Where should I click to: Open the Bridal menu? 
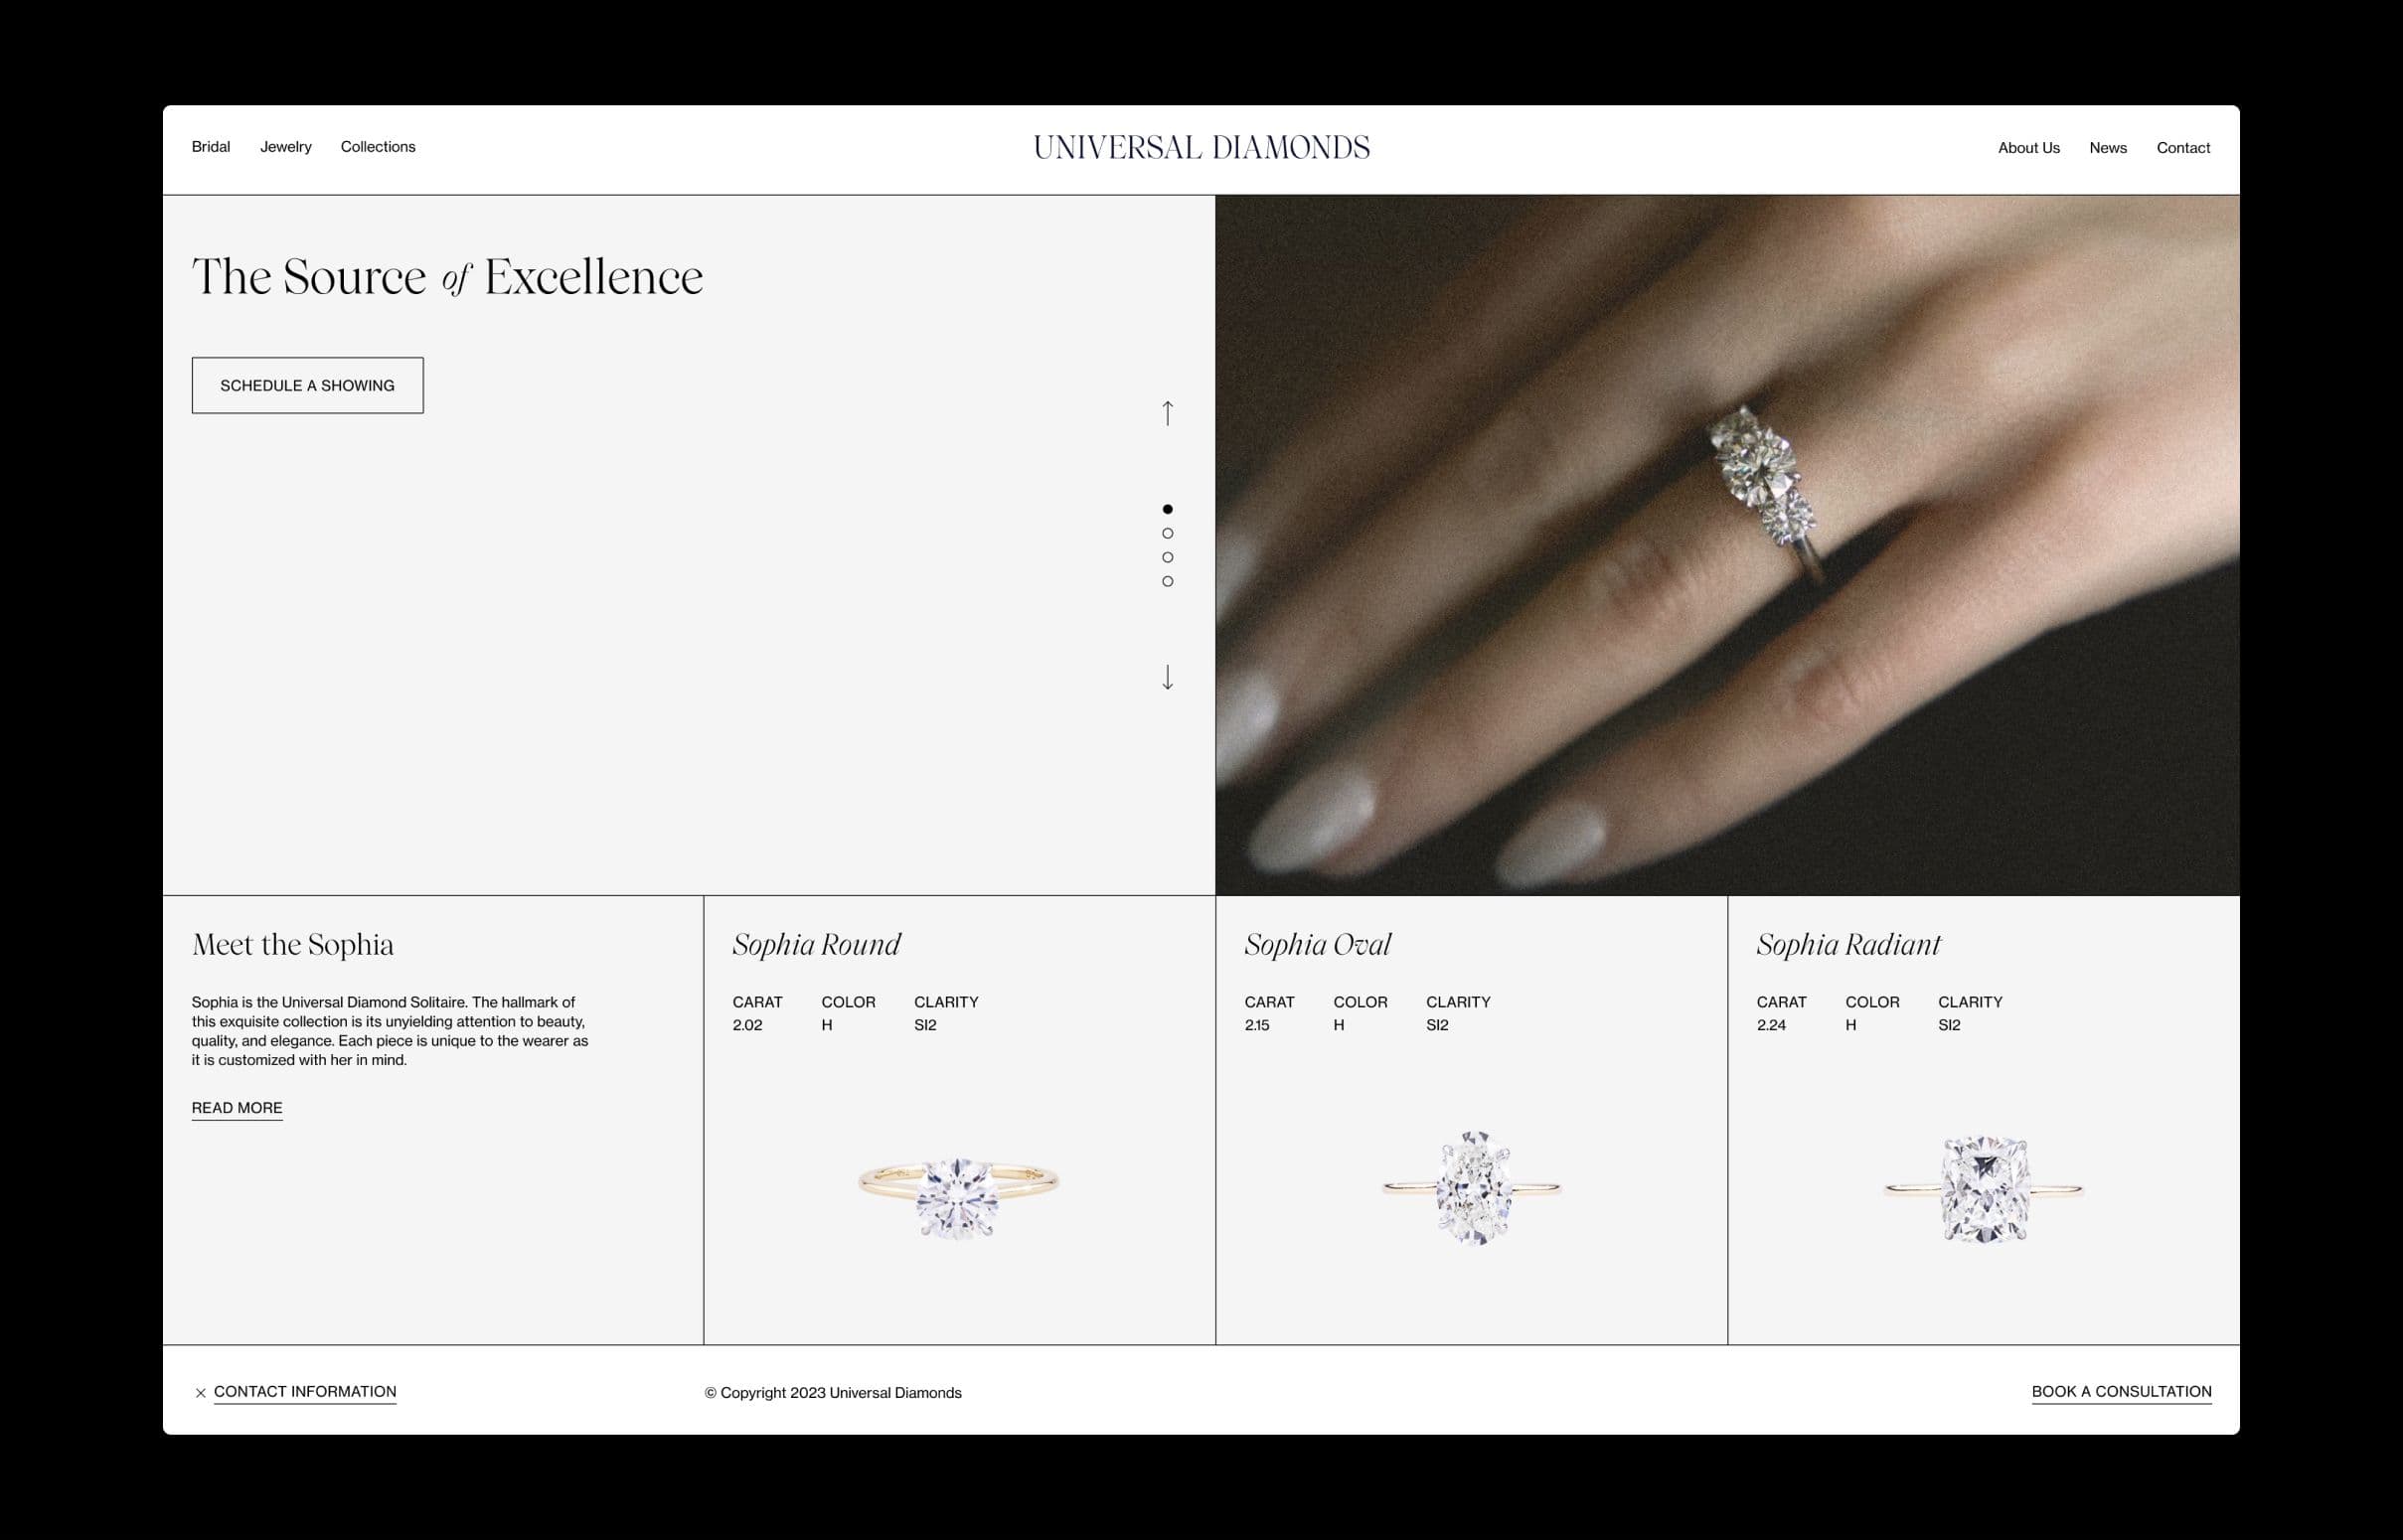point(211,147)
